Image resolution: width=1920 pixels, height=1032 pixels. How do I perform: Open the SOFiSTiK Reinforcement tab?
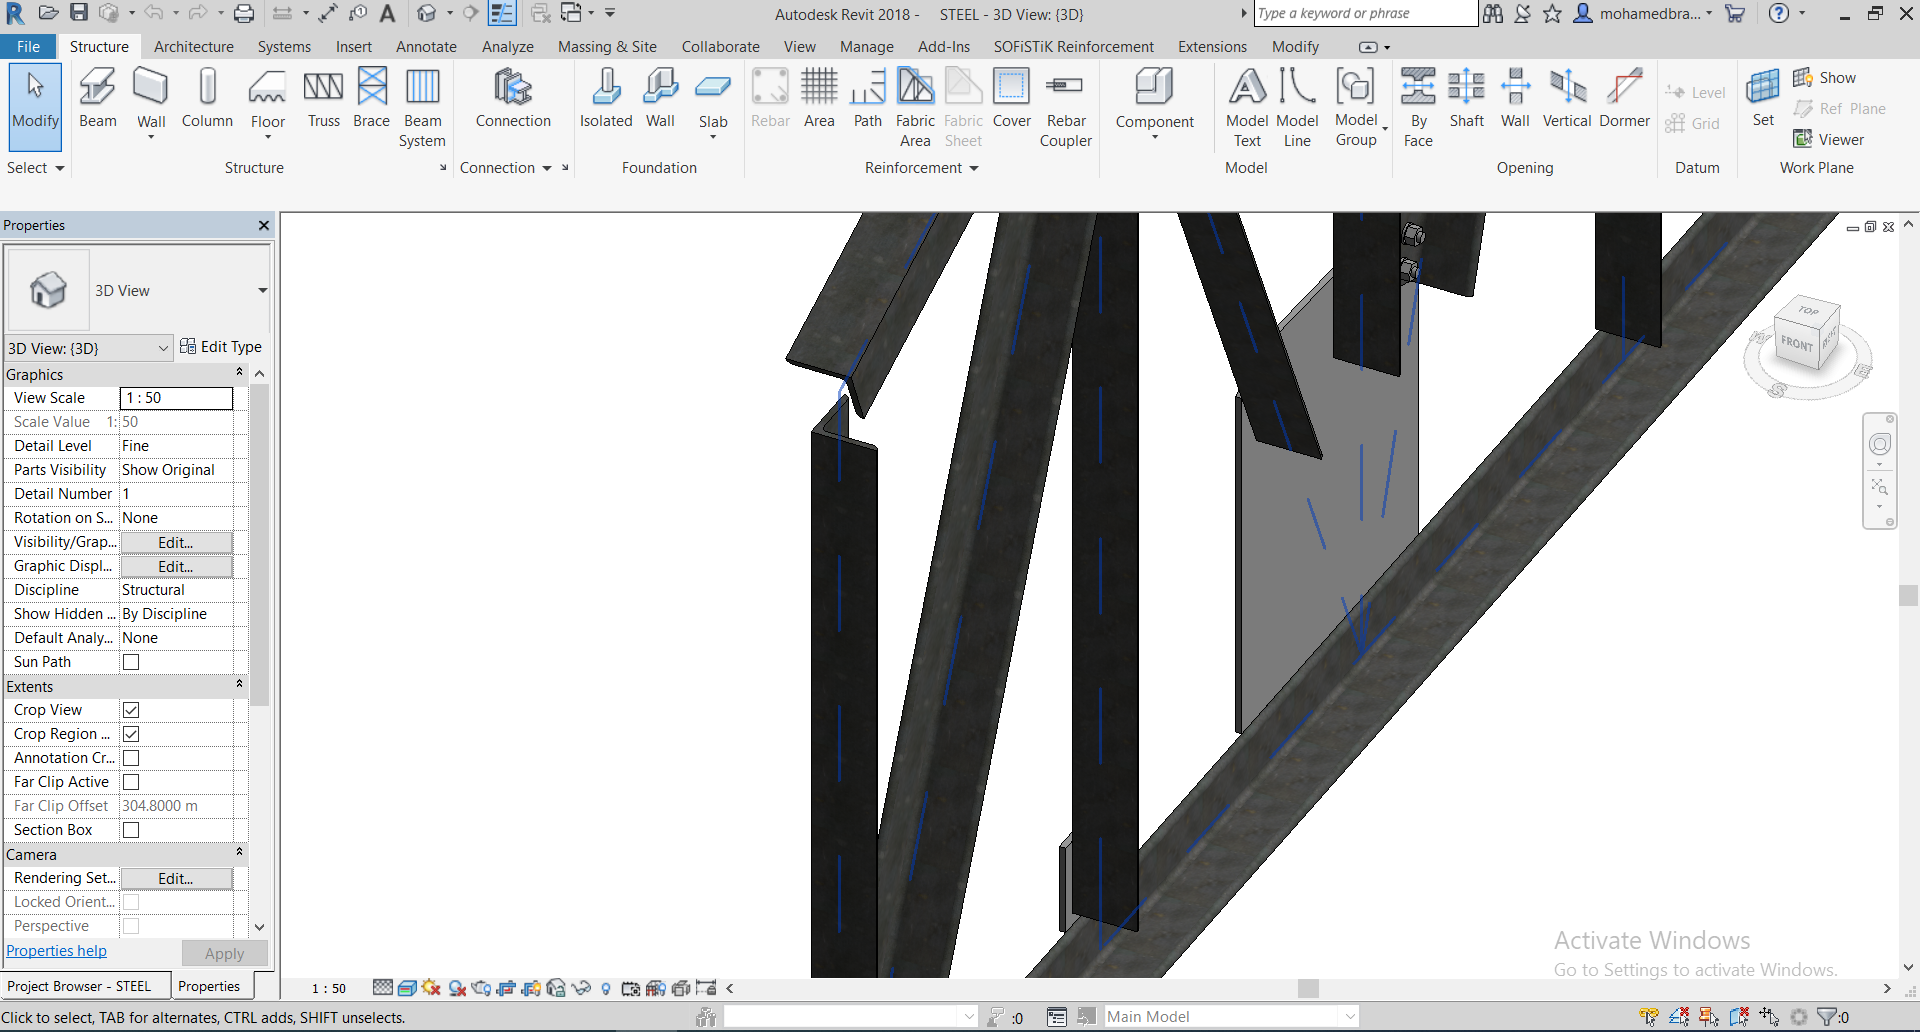coord(1073,46)
